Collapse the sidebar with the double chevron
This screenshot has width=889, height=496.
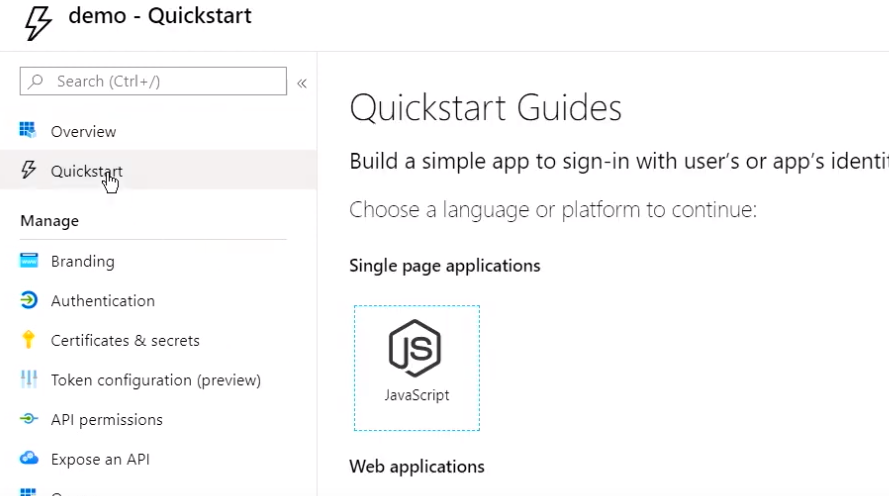pos(302,83)
